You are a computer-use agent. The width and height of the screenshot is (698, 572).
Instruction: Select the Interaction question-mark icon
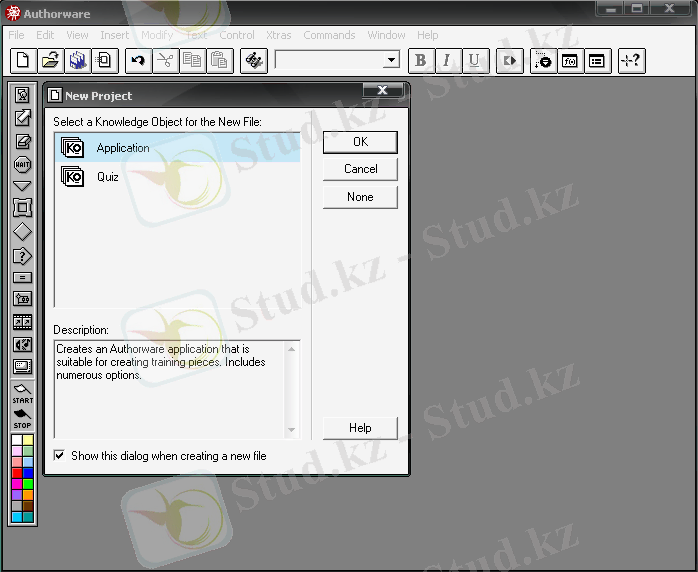pyautogui.click(x=22, y=256)
